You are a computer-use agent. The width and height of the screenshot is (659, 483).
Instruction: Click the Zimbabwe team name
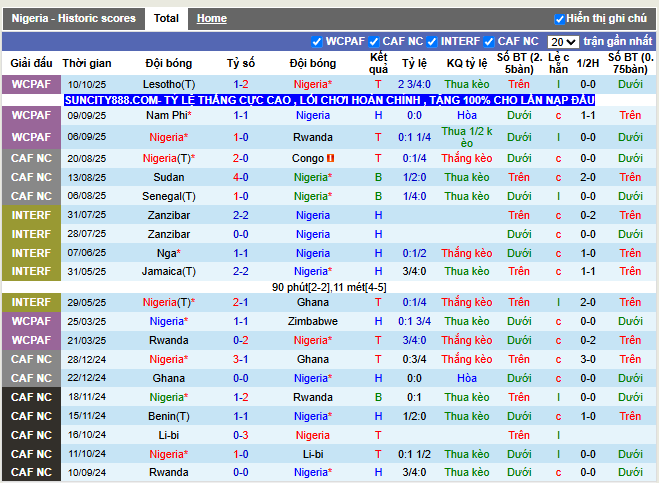(x=312, y=322)
